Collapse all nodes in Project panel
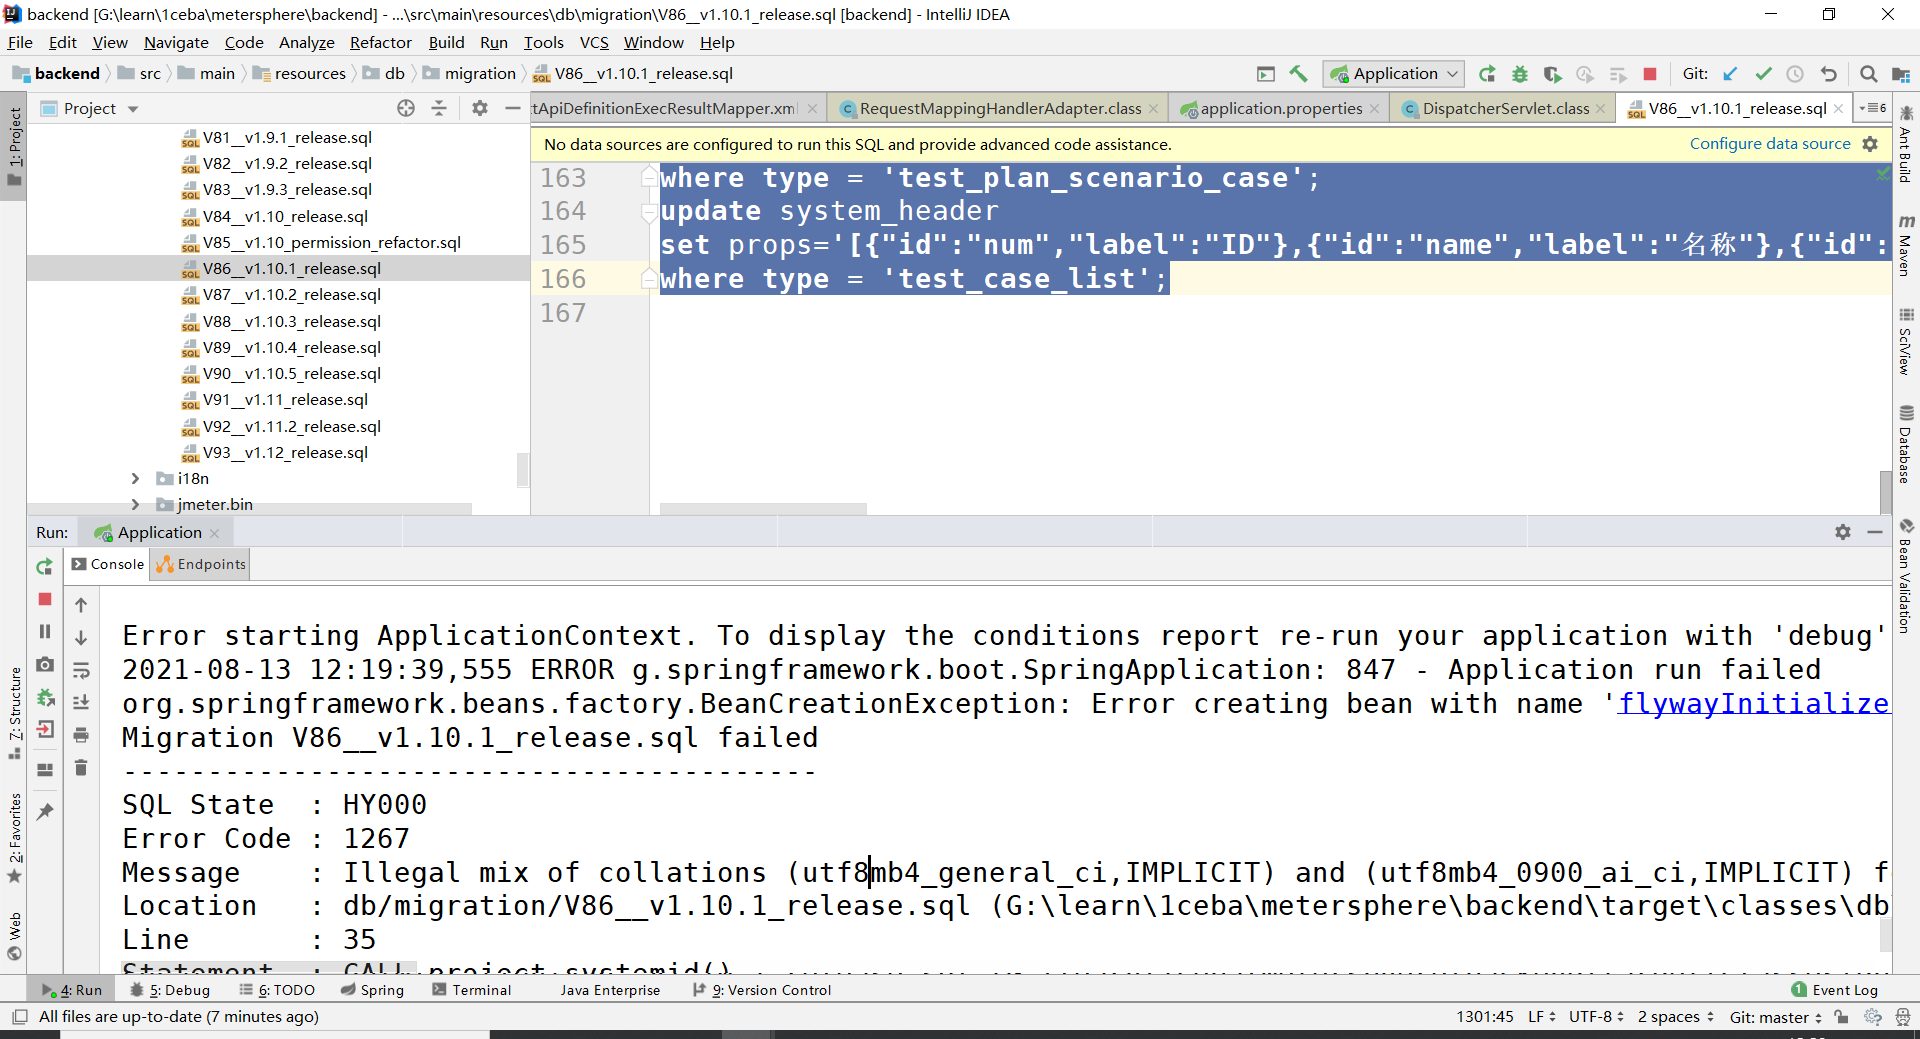 coord(439,108)
